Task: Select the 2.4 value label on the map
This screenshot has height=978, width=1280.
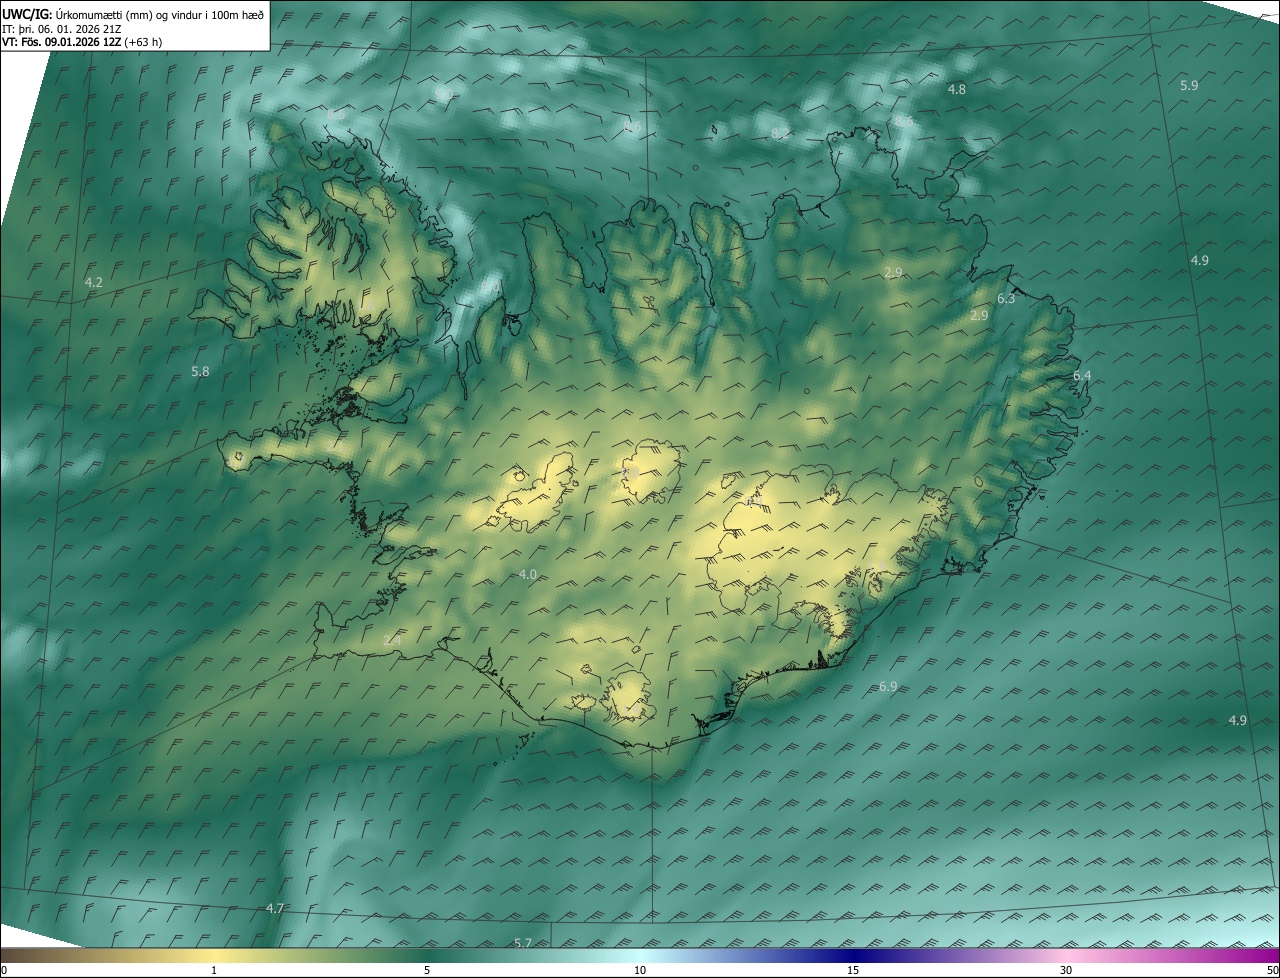Action: [x=392, y=640]
